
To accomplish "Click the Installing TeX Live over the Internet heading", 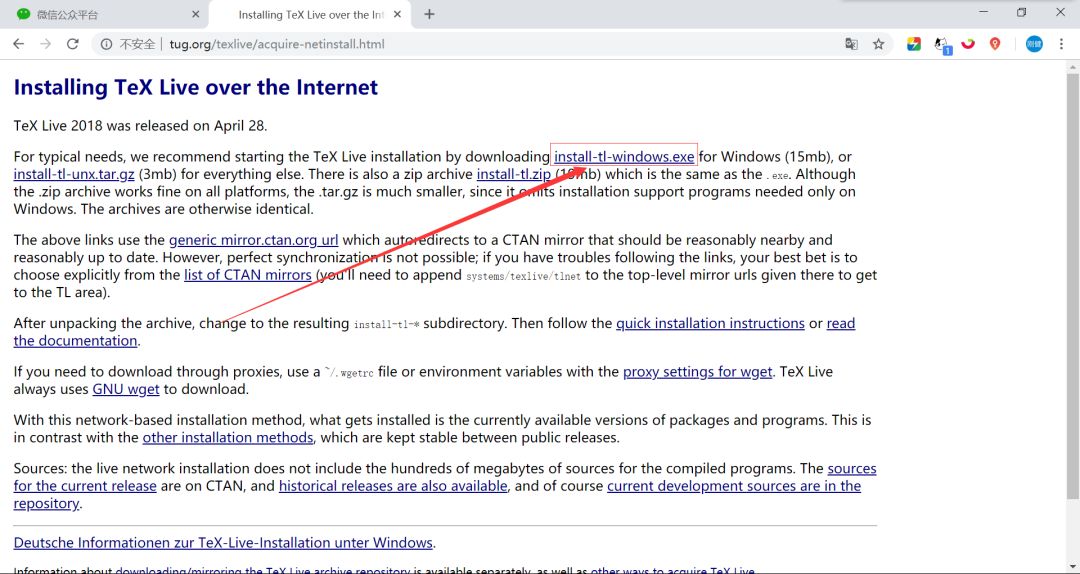I will tap(196, 88).
